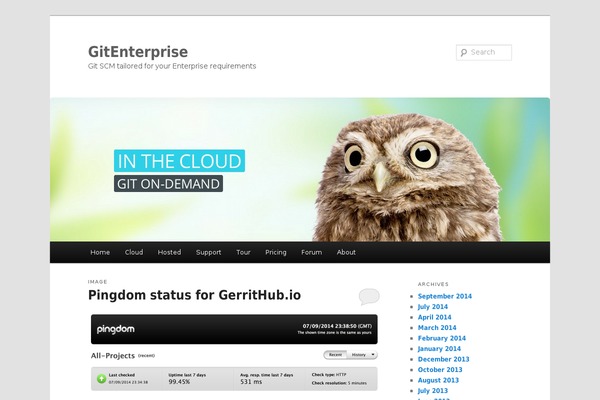Click the 531 ms response time value
This screenshot has width=600, height=400.
pyautogui.click(x=251, y=382)
